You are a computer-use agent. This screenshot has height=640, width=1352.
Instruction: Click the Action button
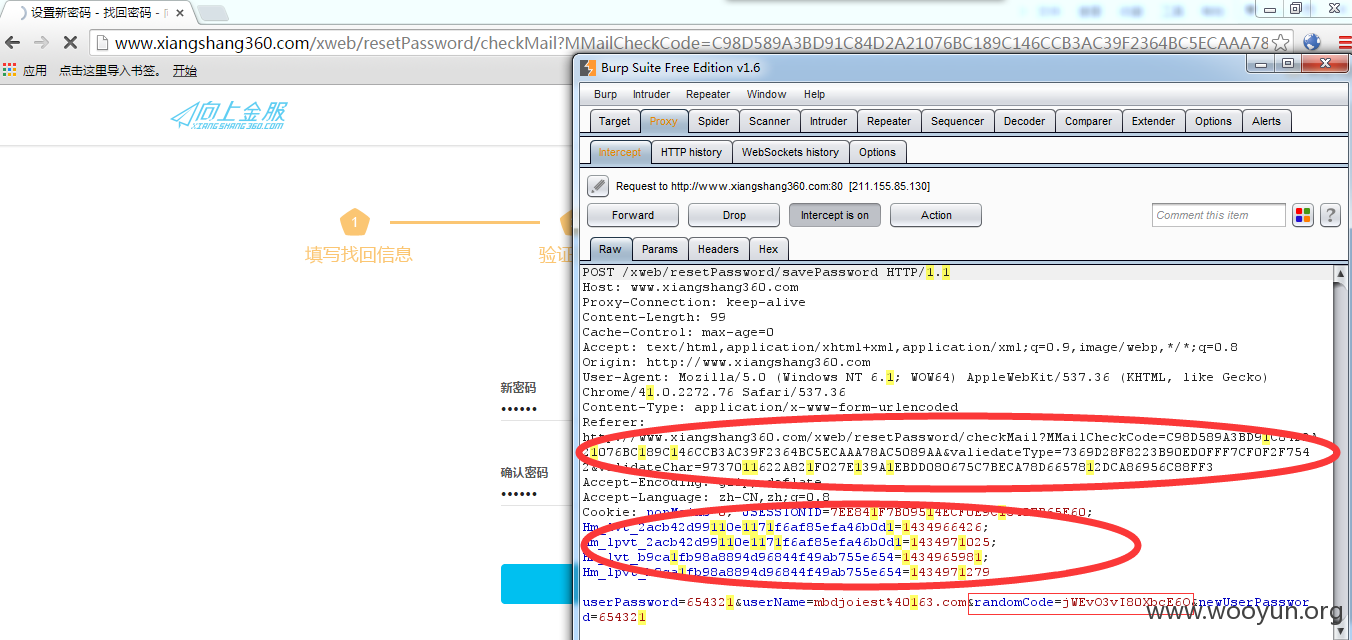(936, 215)
